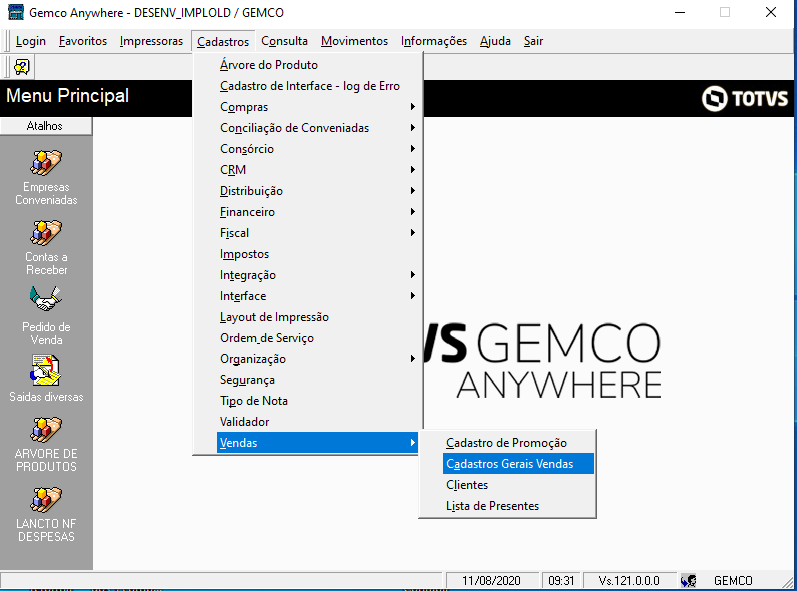Open the Informações menu

(434, 41)
